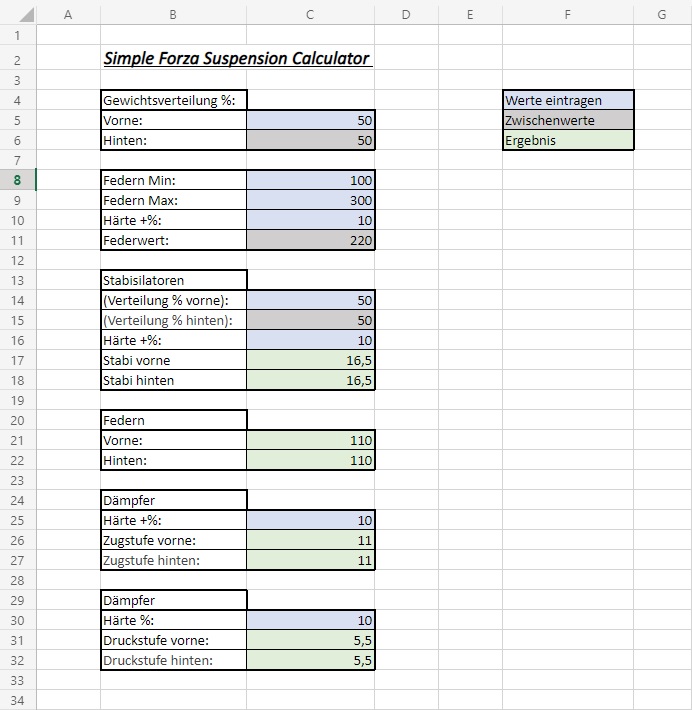This screenshot has width=692, height=710.
Task: Select column A header
Action: click(68, 14)
